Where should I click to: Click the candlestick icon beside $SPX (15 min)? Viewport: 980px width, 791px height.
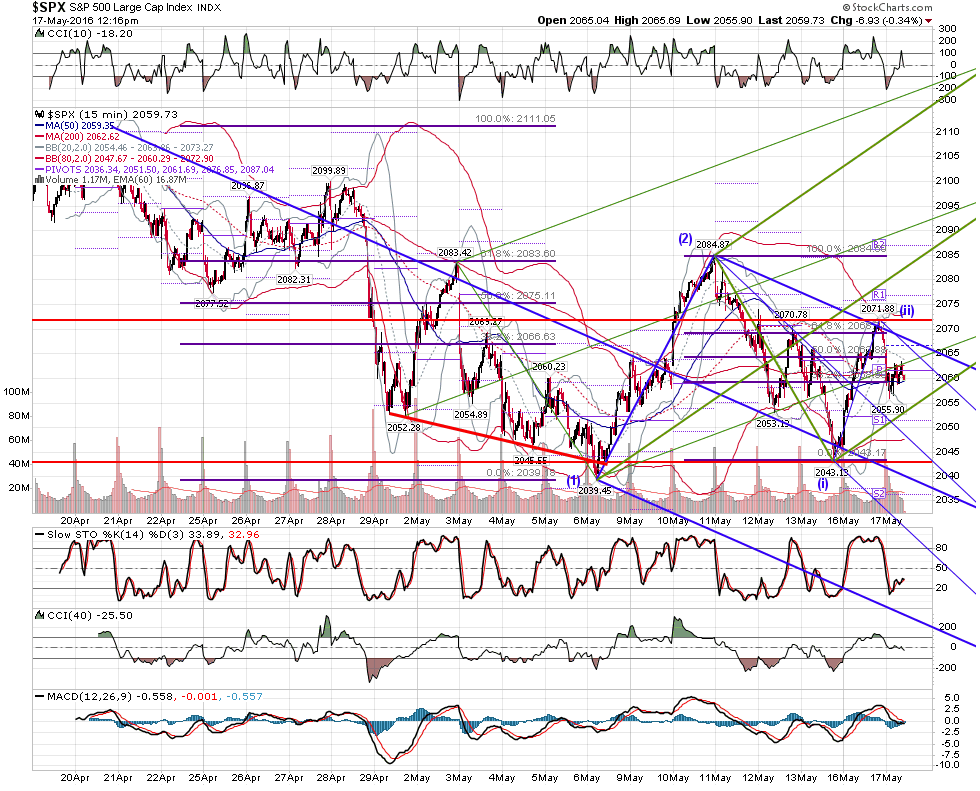click(39, 114)
